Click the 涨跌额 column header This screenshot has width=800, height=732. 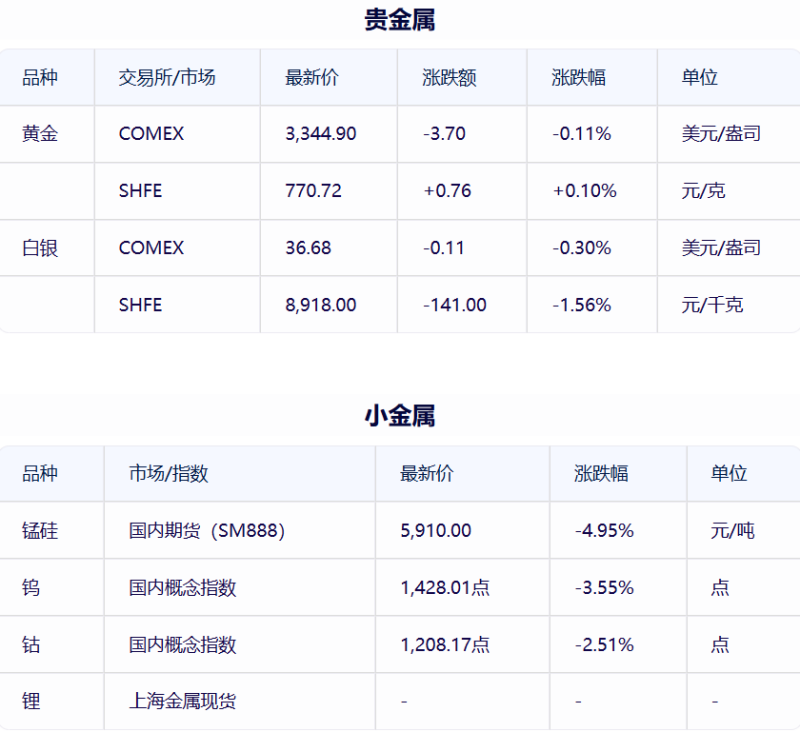[x=449, y=78]
